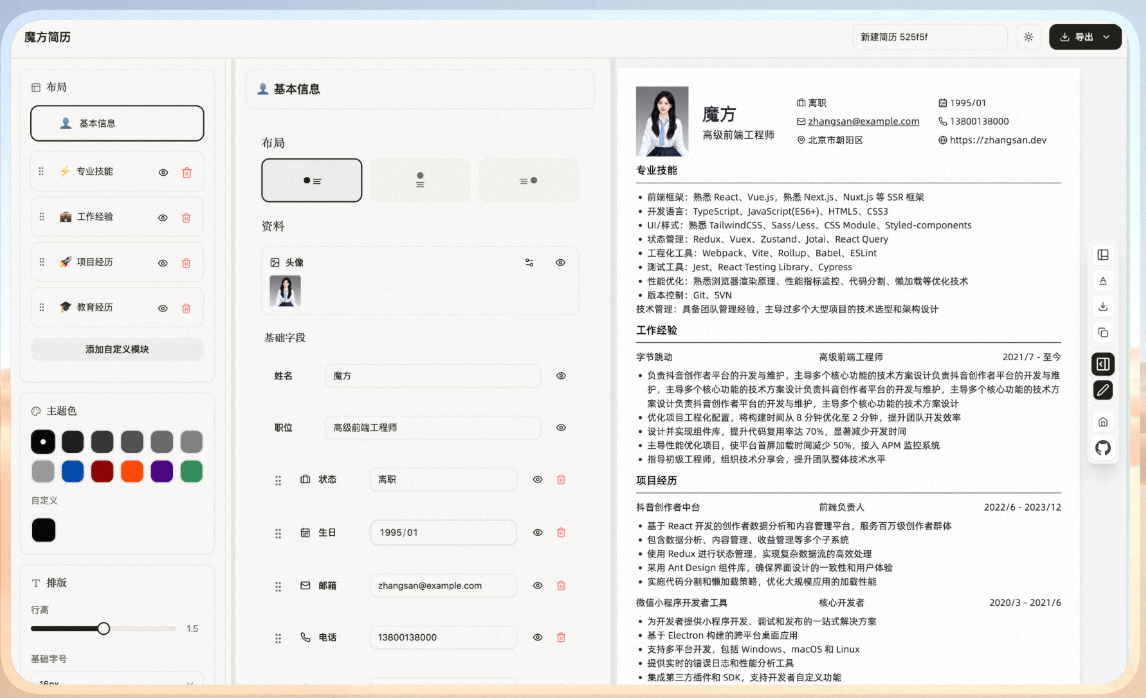Select the 项目经历 module in layout list
Screen dimensions: 1146x698
pyautogui.click(x=96, y=263)
